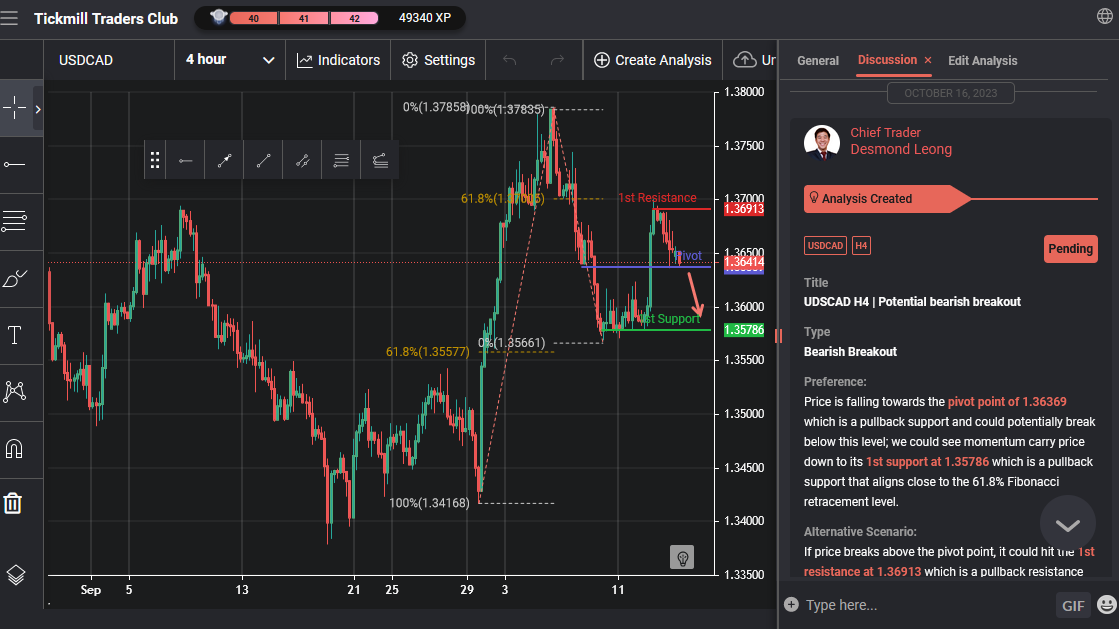This screenshot has width=1119, height=629.
Task: Open the hamburger main menu
Action: [x=9, y=18]
